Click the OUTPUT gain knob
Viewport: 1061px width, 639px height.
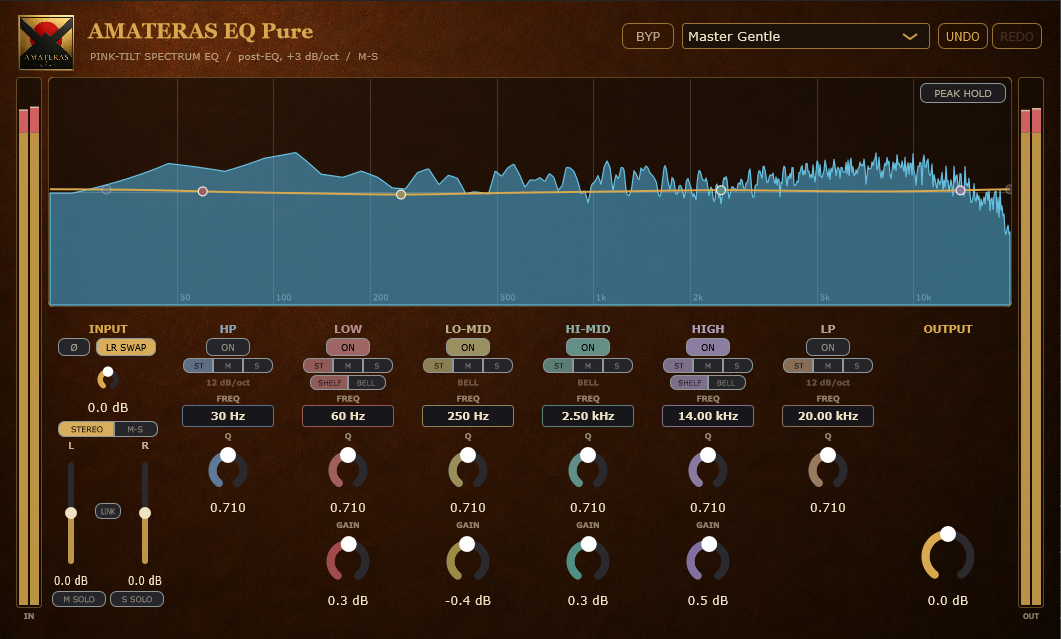click(947, 555)
